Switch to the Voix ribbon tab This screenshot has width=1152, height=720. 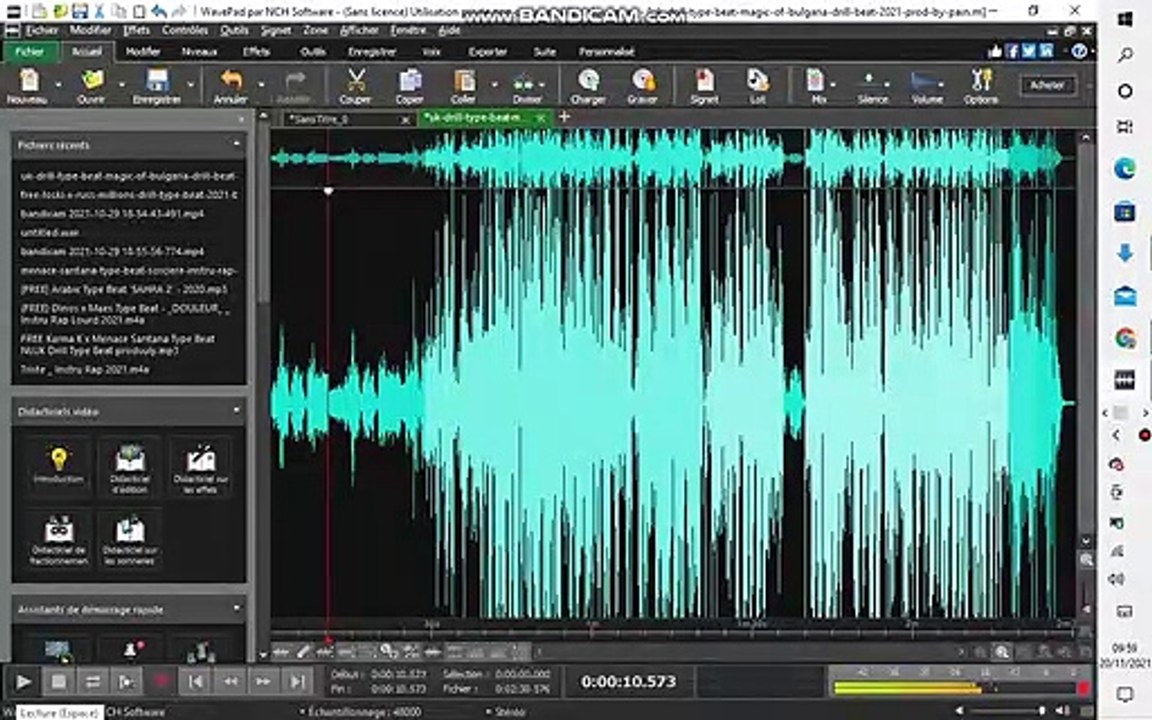431,51
